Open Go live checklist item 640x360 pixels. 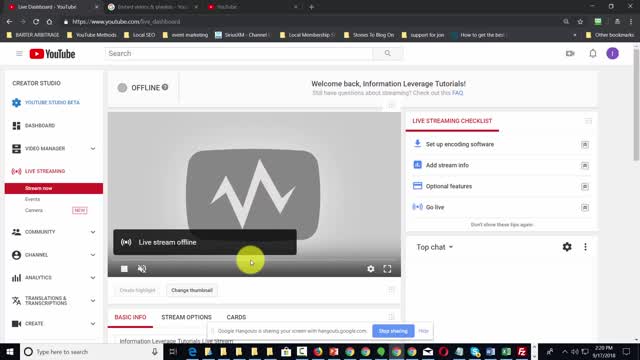click(x=435, y=207)
